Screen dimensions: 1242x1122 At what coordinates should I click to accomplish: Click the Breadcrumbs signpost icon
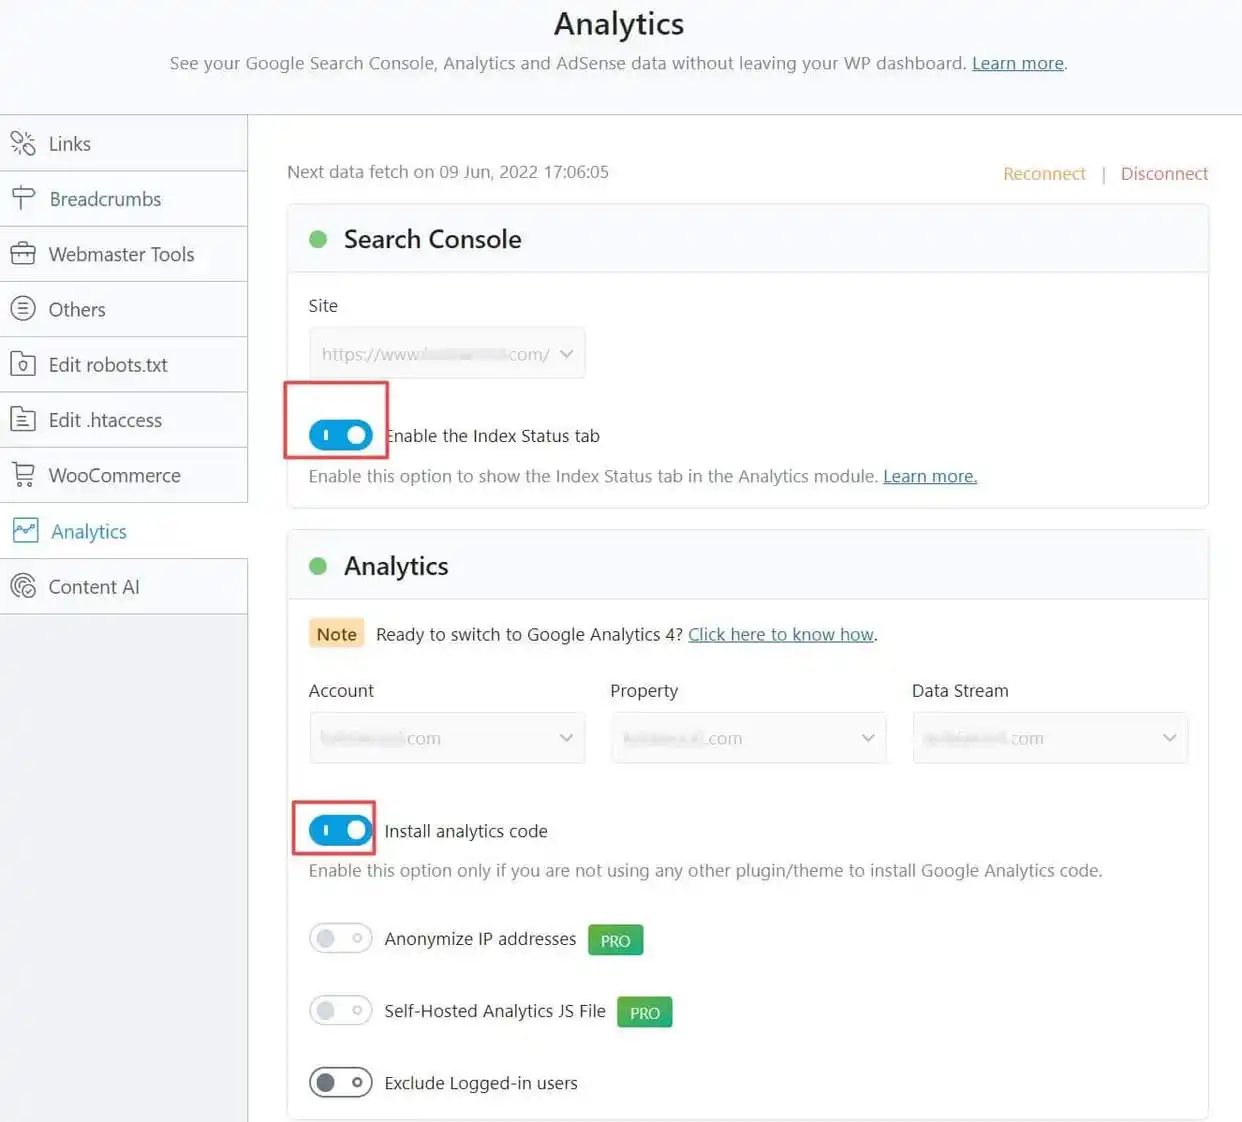[x=23, y=198]
